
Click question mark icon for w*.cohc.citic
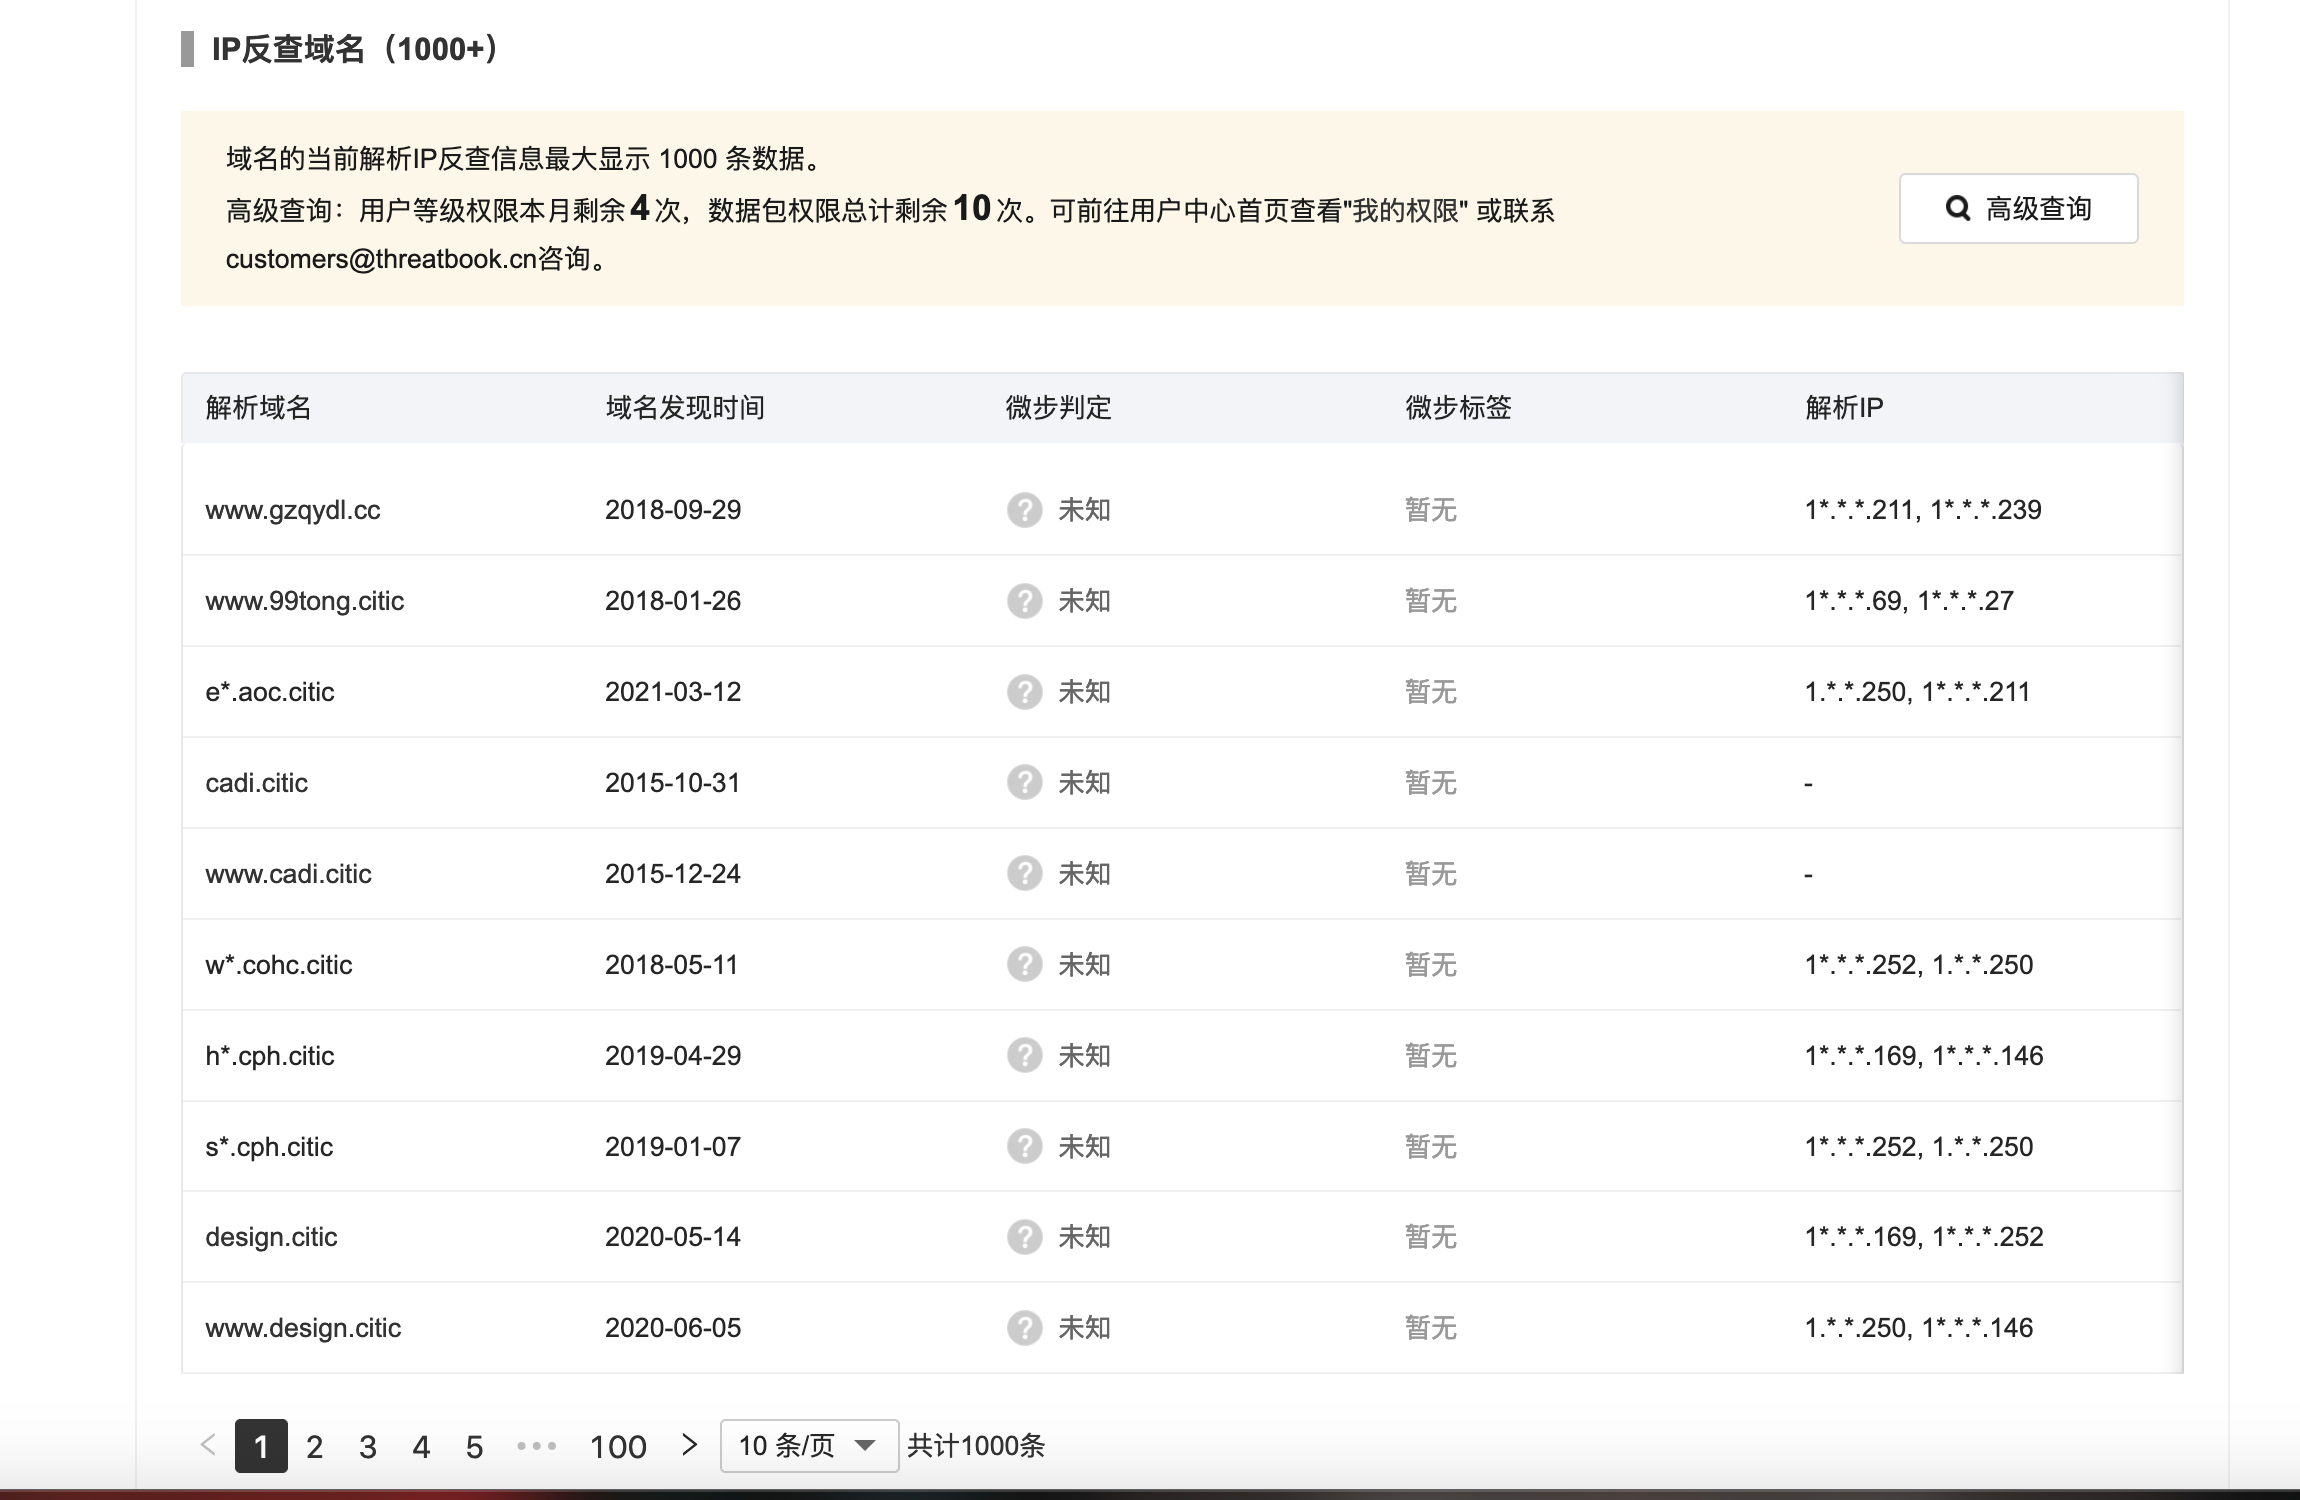(x=1024, y=965)
